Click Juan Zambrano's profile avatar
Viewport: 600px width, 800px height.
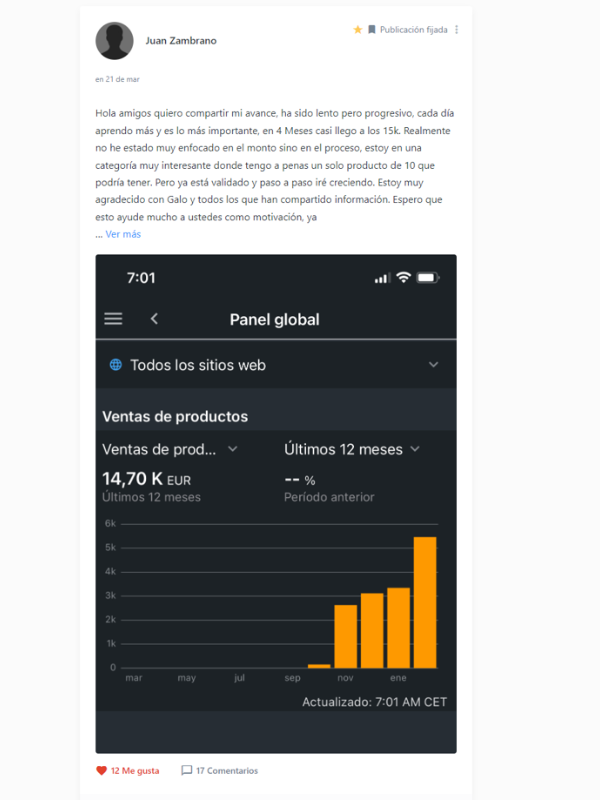coord(114,41)
